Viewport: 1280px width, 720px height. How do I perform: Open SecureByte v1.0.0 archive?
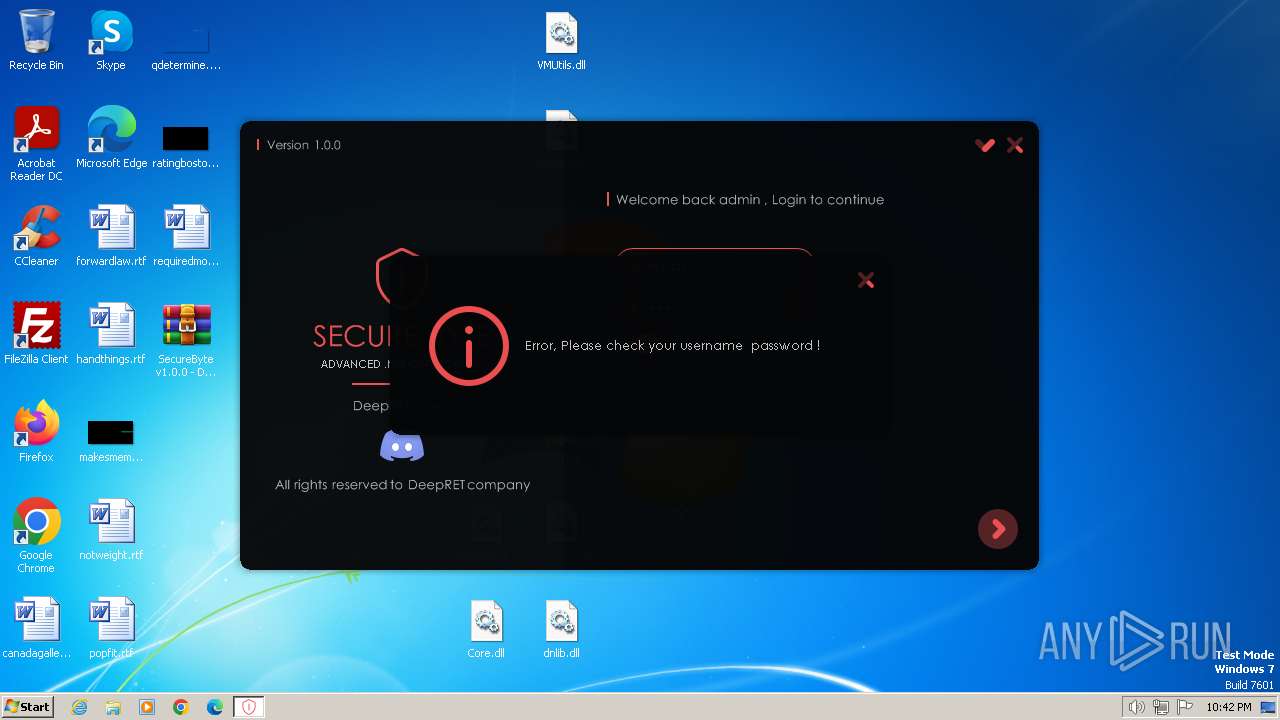[x=186, y=340]
